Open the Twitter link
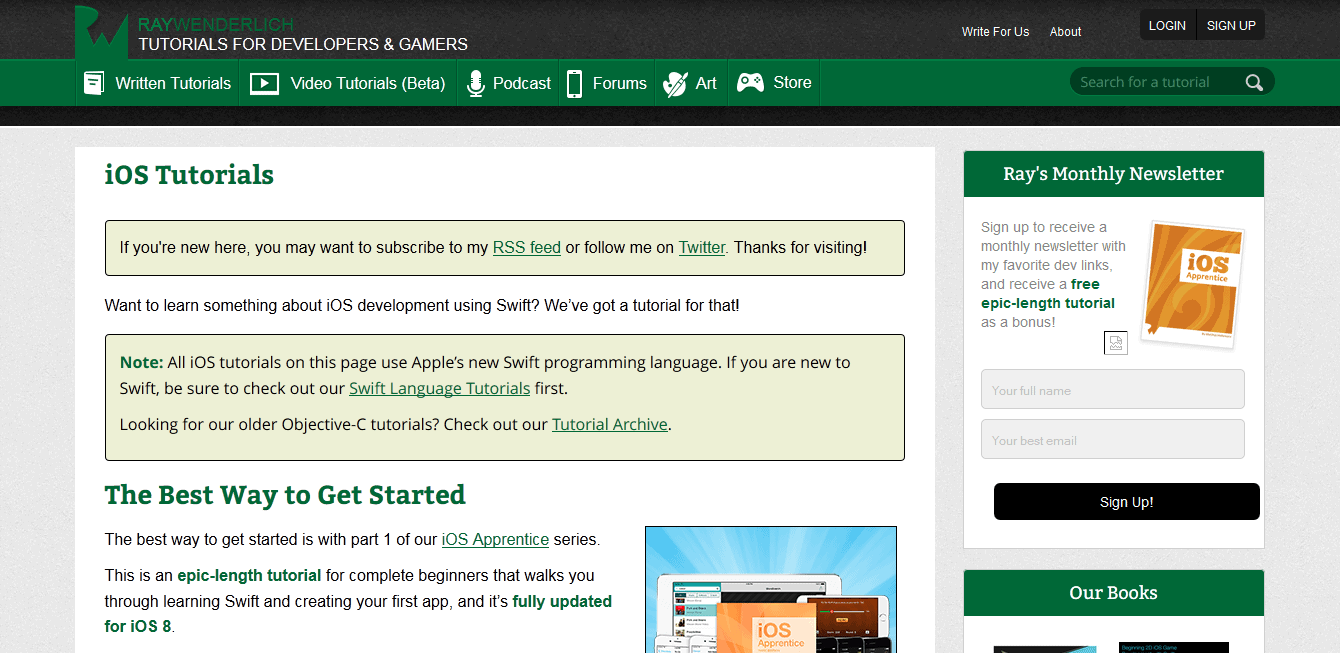The height and width of the screenshot is (653, 1340). coord(702,247)
